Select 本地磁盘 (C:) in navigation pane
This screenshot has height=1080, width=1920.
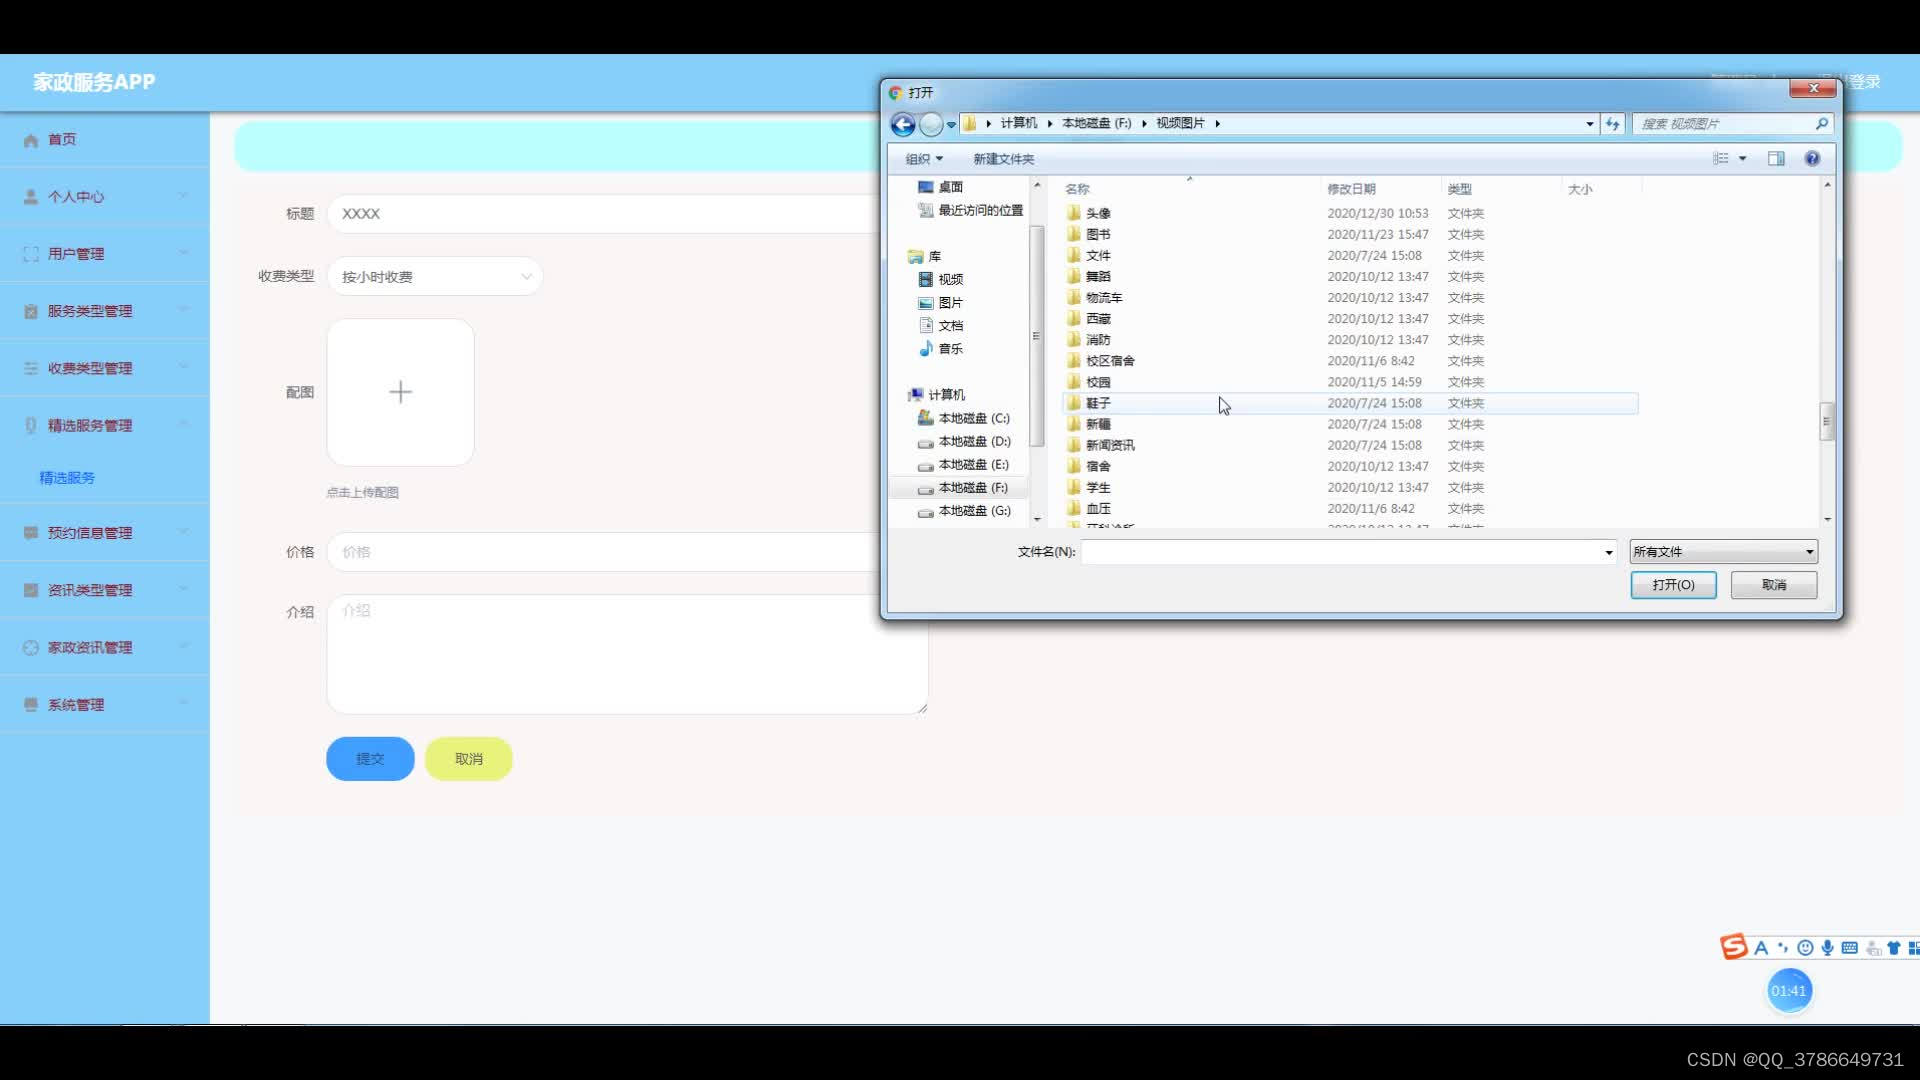[964, 418]
